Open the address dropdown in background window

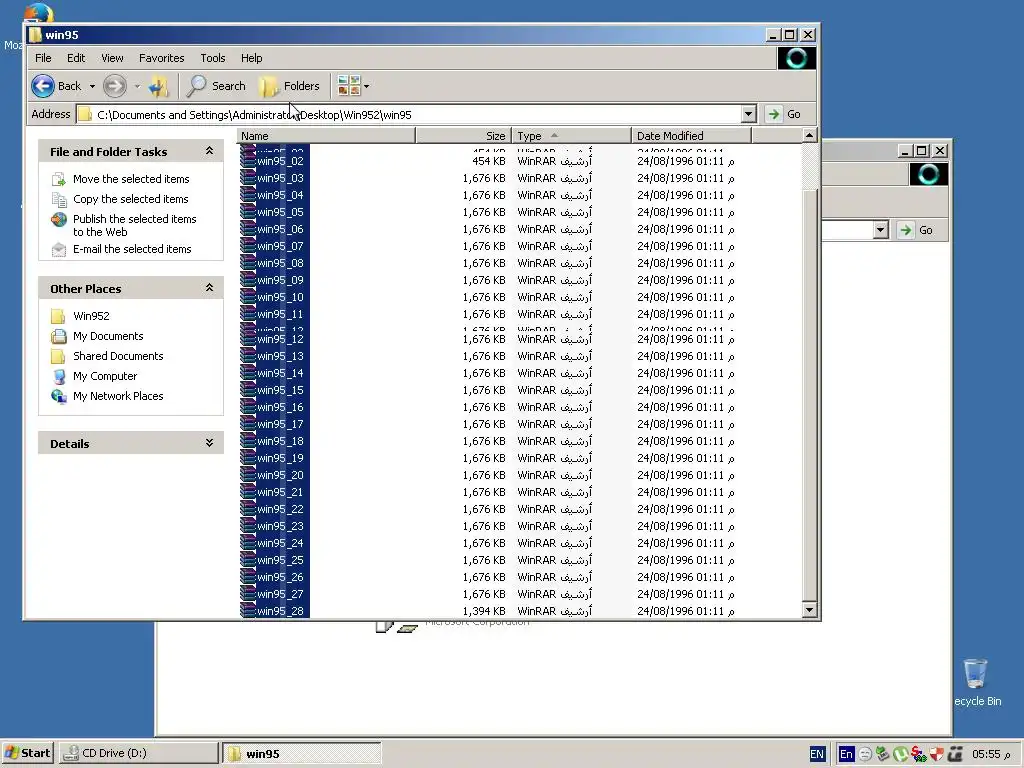880,230
